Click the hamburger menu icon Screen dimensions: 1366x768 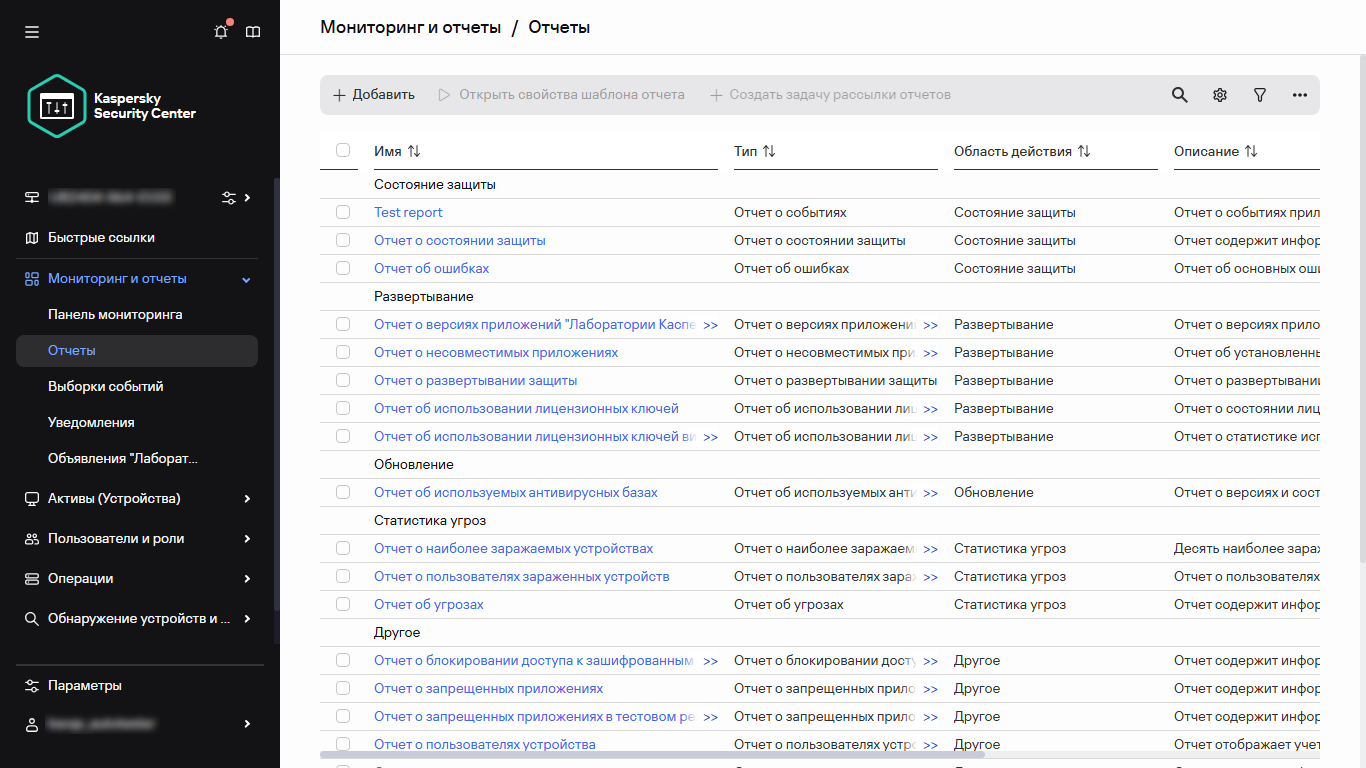click(32, 32)
